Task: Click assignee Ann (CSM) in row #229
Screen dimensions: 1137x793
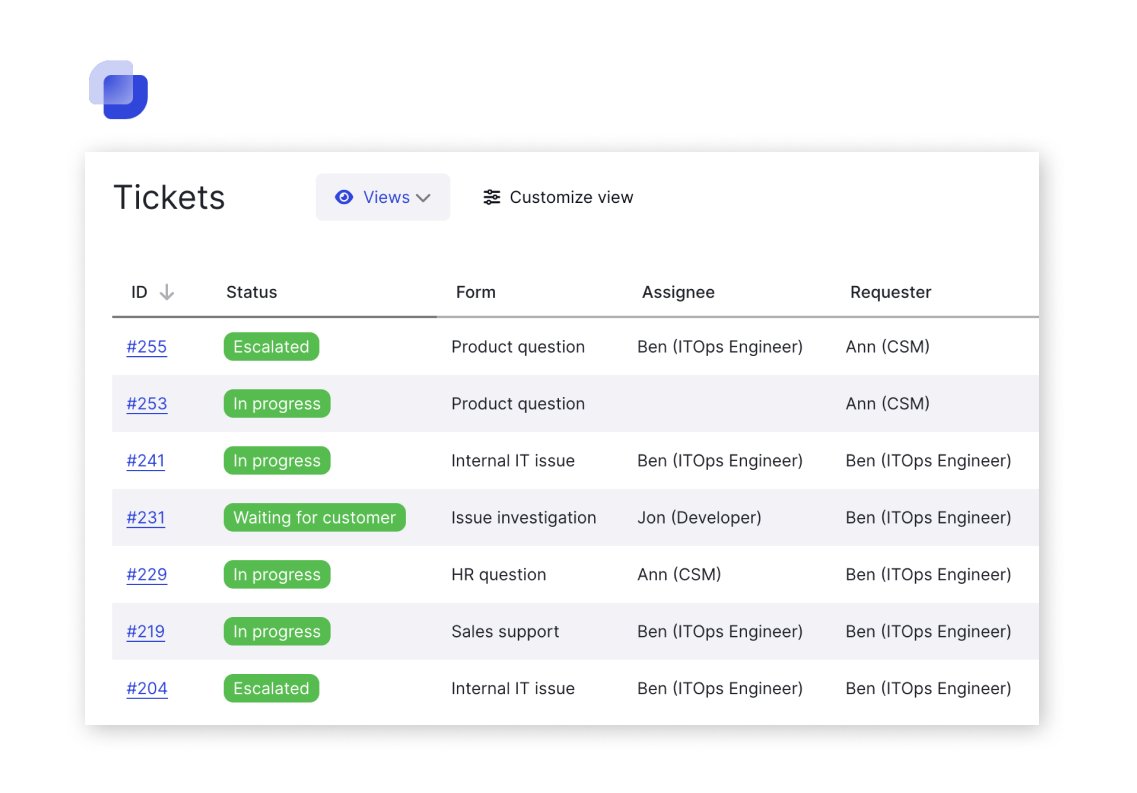Action: pyautogui.click(x=679, y=575)
